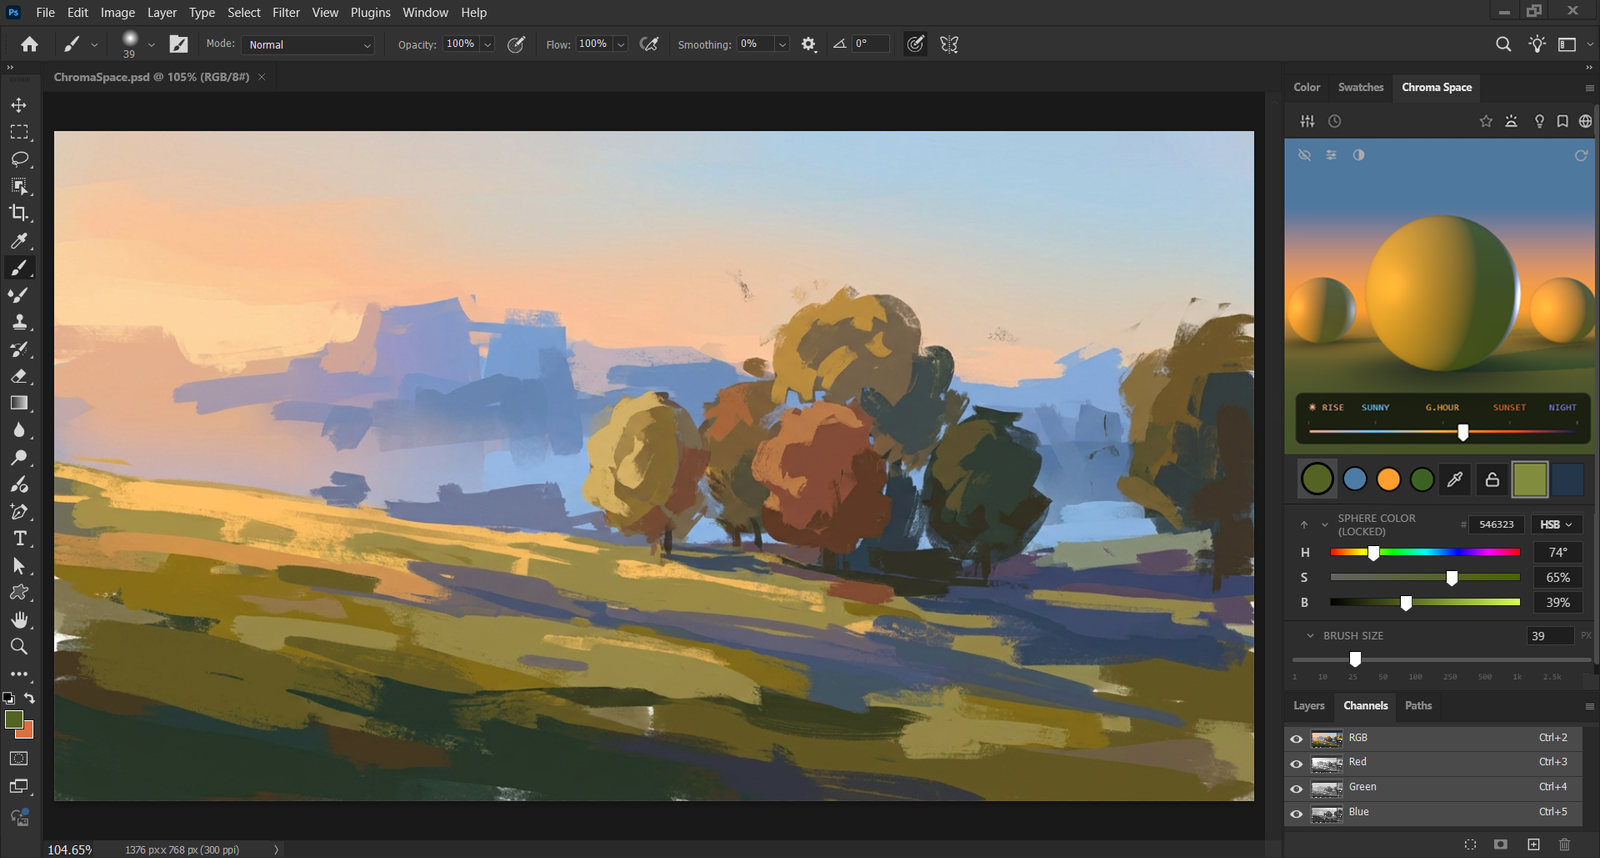Image resolution: width=1600 pixels, height=858 pixels.
Task: Open the brush preset picker arrow
Action: click(151, 45)
